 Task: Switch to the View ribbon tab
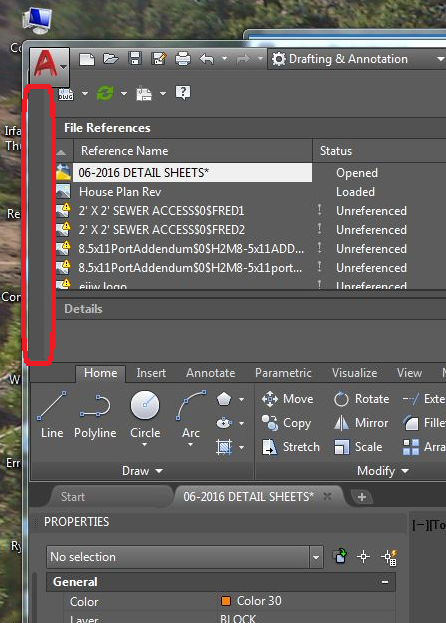coord(409,373)
